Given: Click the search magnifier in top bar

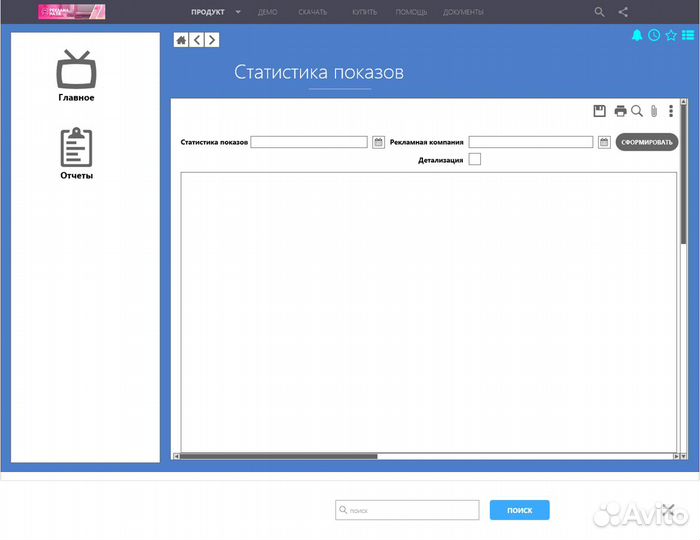Looking at the screenshot, I should (599, 12).
